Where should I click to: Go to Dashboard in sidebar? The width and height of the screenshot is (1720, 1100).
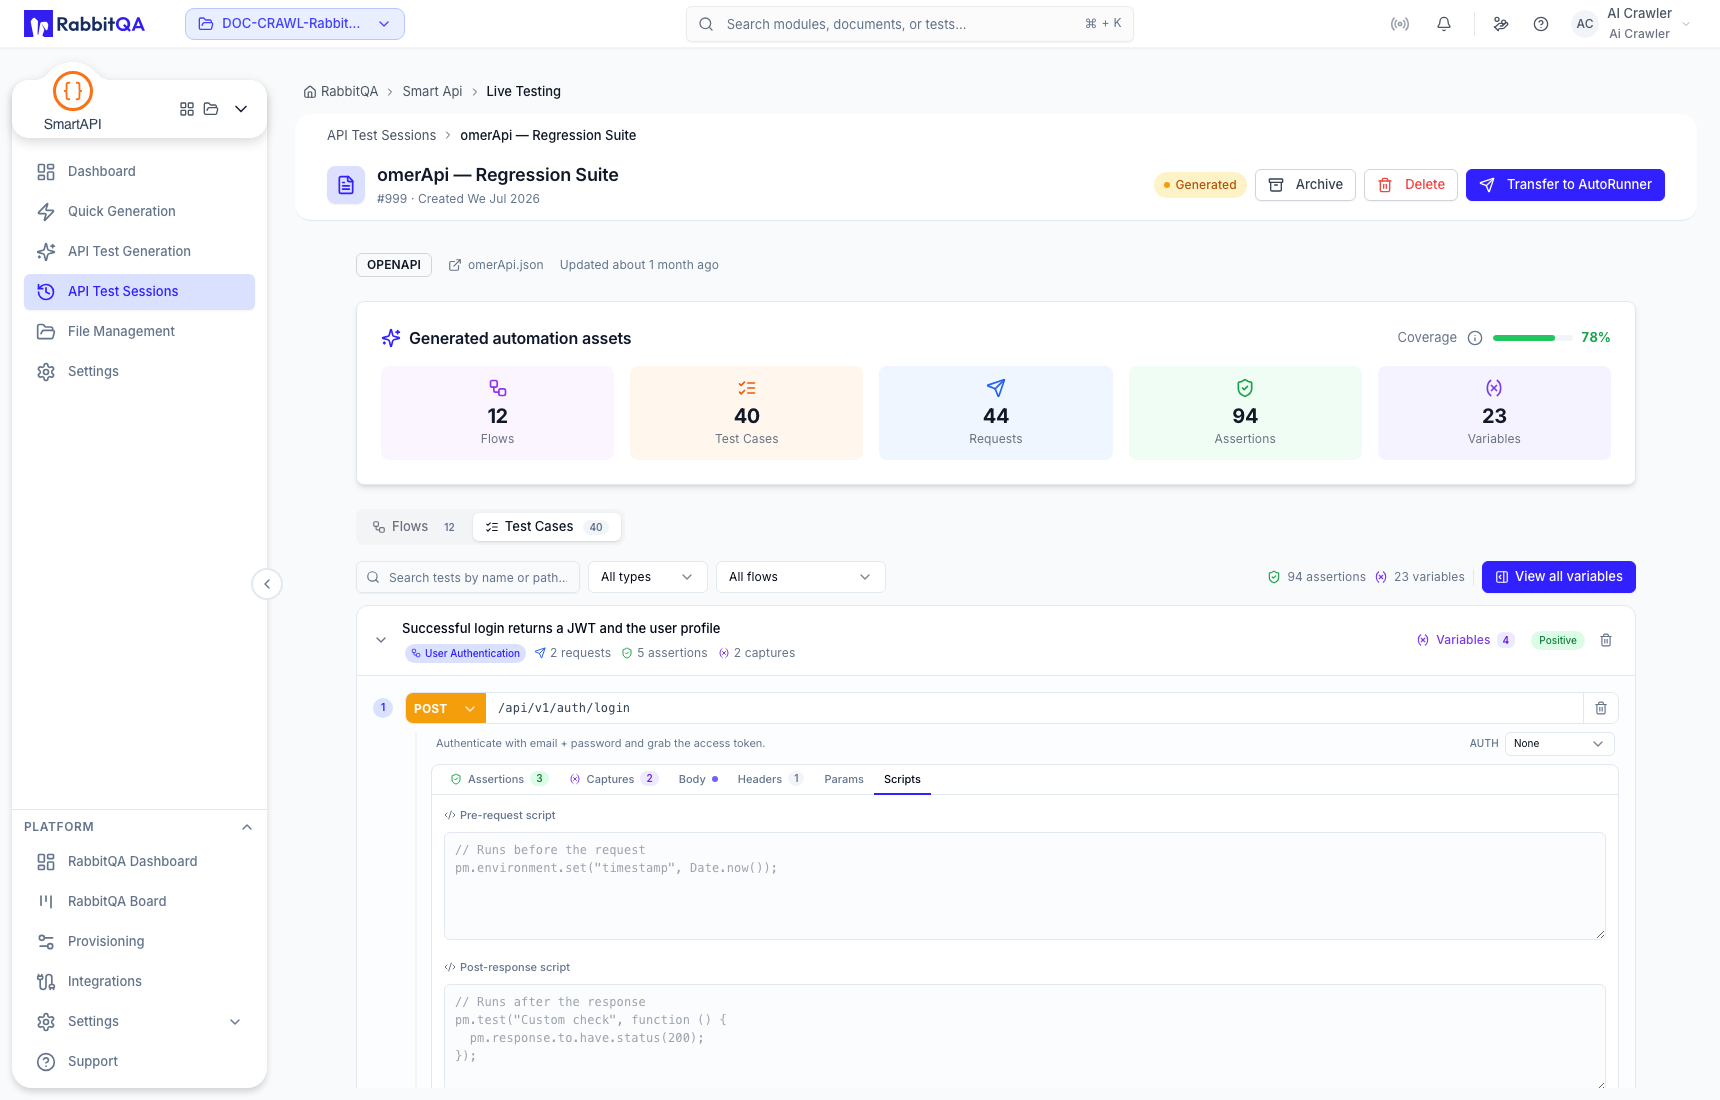[139, 172]
